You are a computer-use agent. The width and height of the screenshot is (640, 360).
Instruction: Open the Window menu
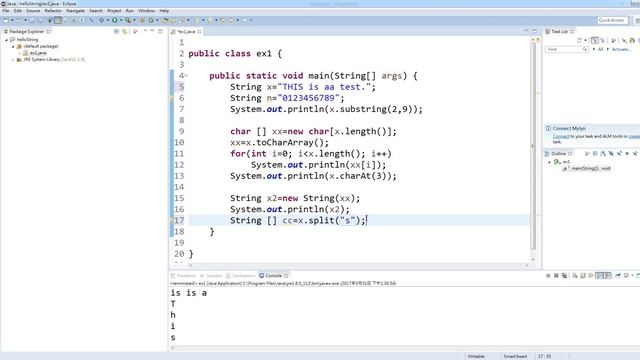(x=146, y=11)
